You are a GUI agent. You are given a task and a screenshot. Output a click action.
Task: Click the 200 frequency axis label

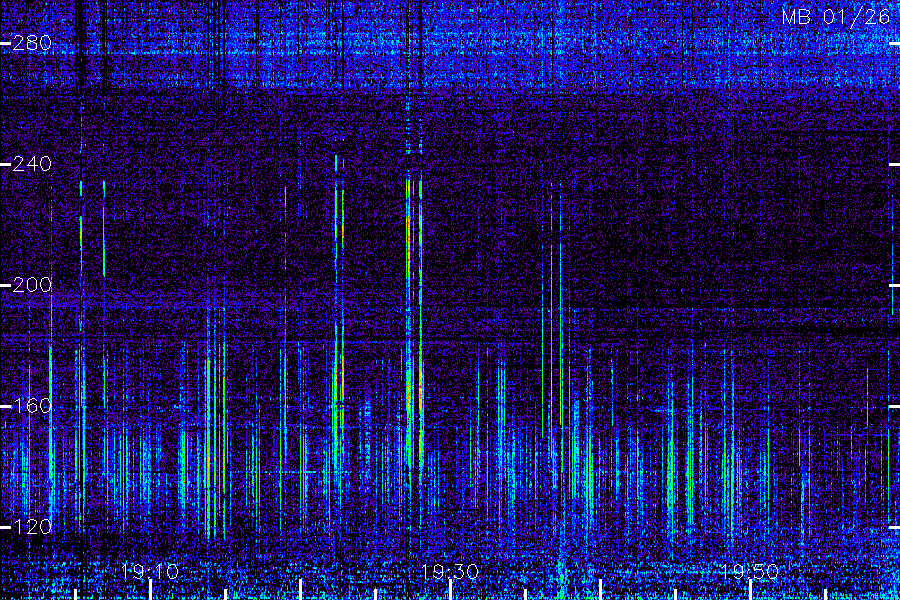point(32,285)
